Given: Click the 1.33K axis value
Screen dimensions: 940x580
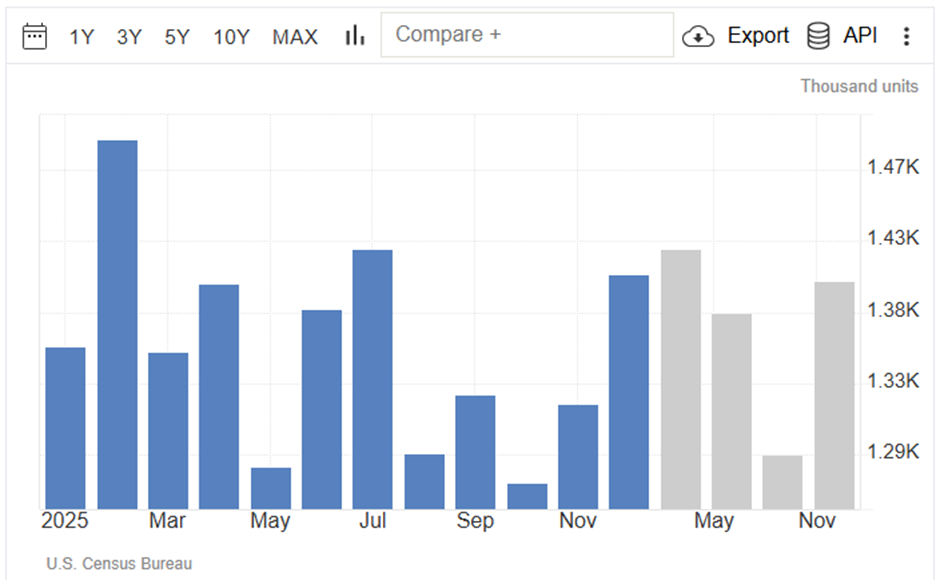Looking at the screenshot, I should click(x=893, y=381).
